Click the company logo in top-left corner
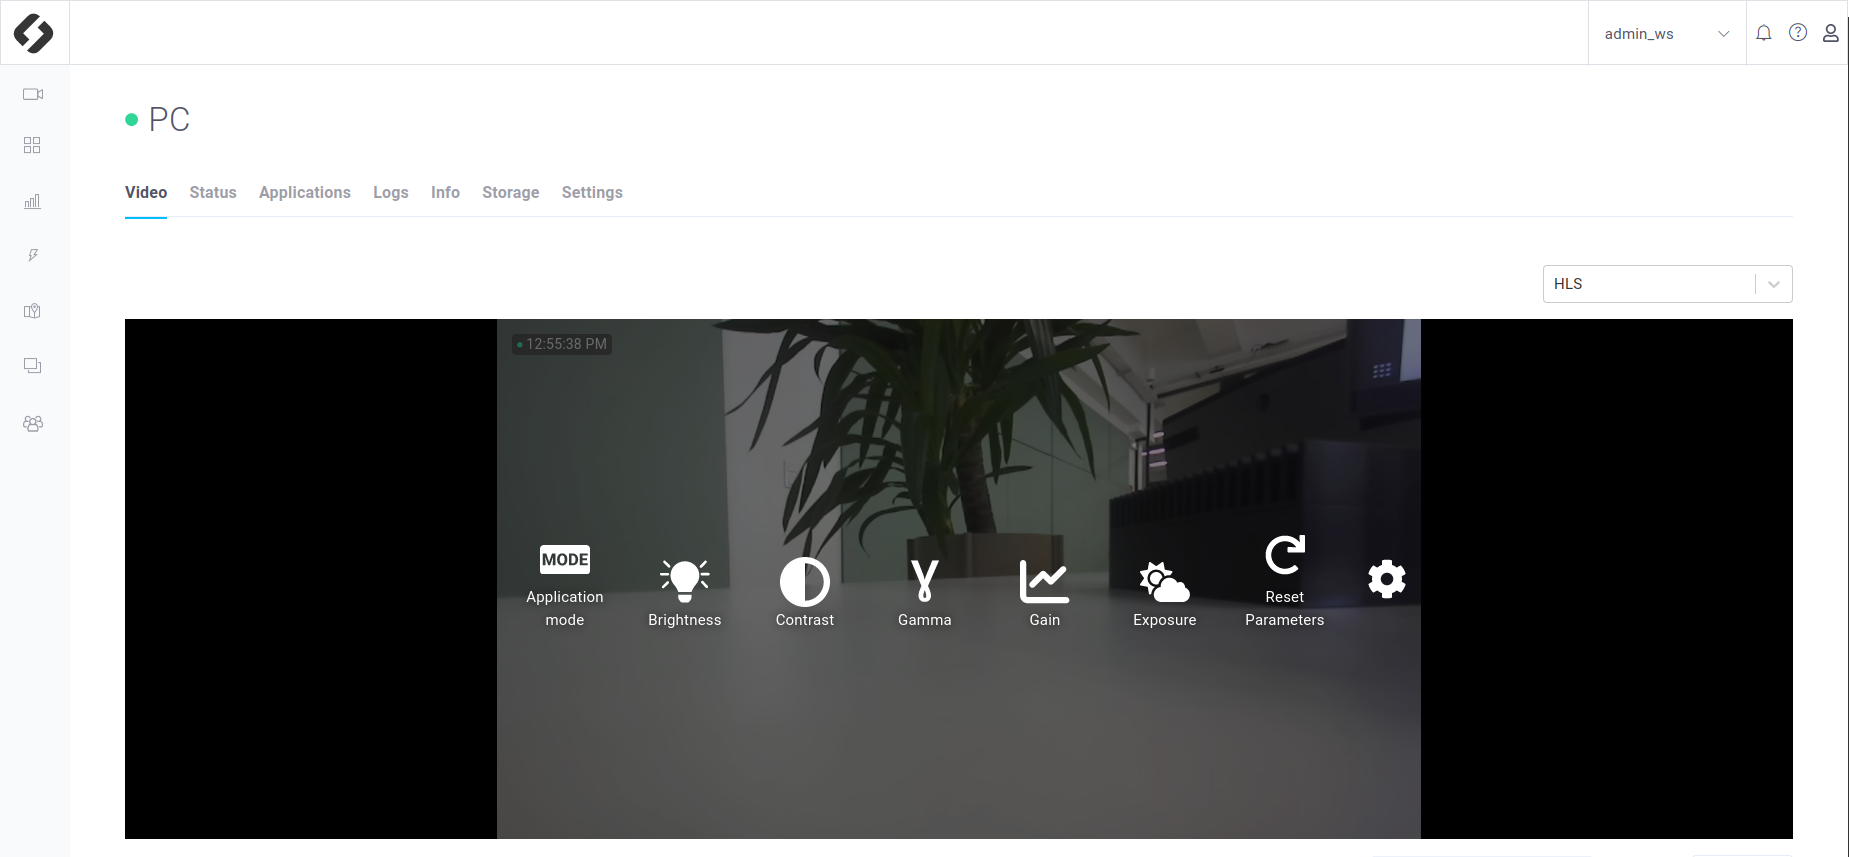 (x=34, y=33)
